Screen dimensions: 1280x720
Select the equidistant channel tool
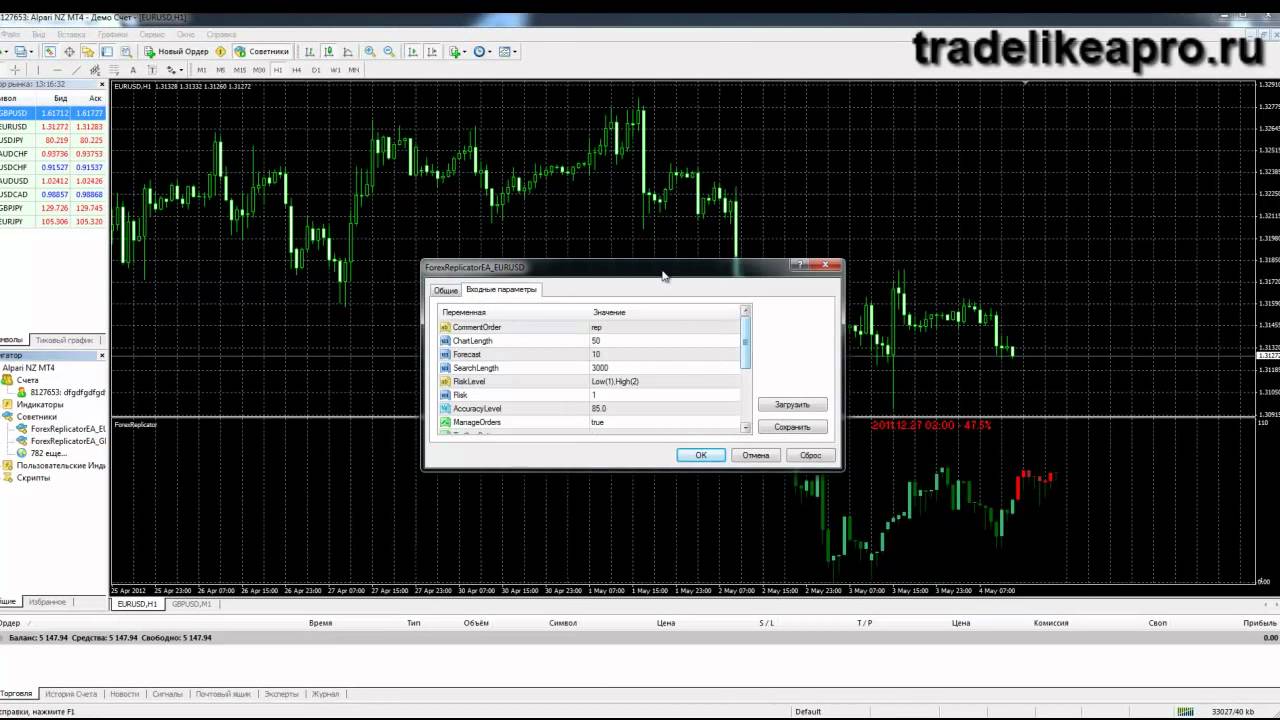[x=95, y=70]
